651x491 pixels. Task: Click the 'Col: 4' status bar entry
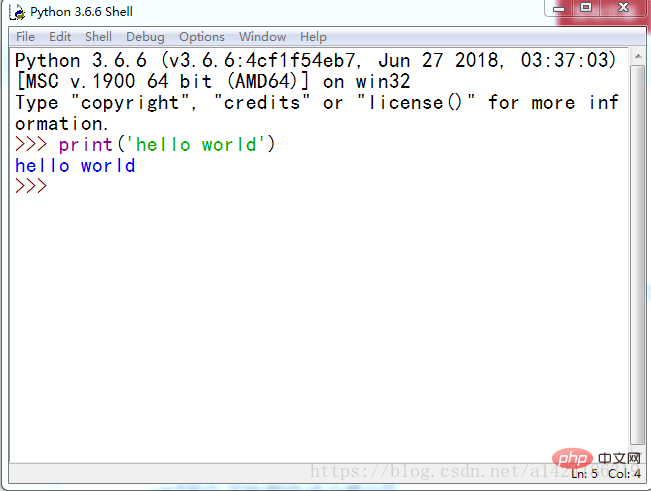(624, 474)
